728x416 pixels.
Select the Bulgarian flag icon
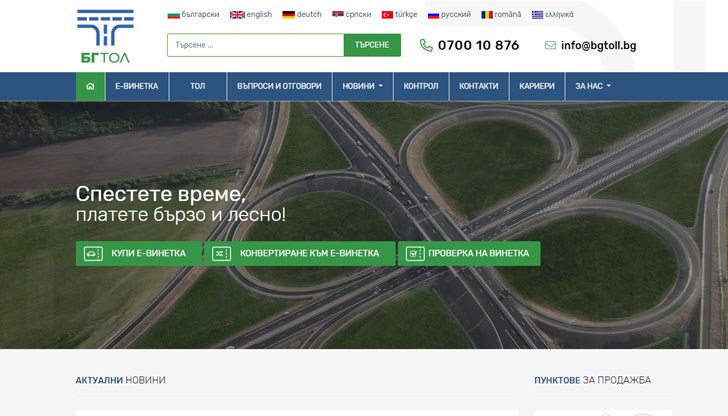pyautogui.click(x=174, y=15)
